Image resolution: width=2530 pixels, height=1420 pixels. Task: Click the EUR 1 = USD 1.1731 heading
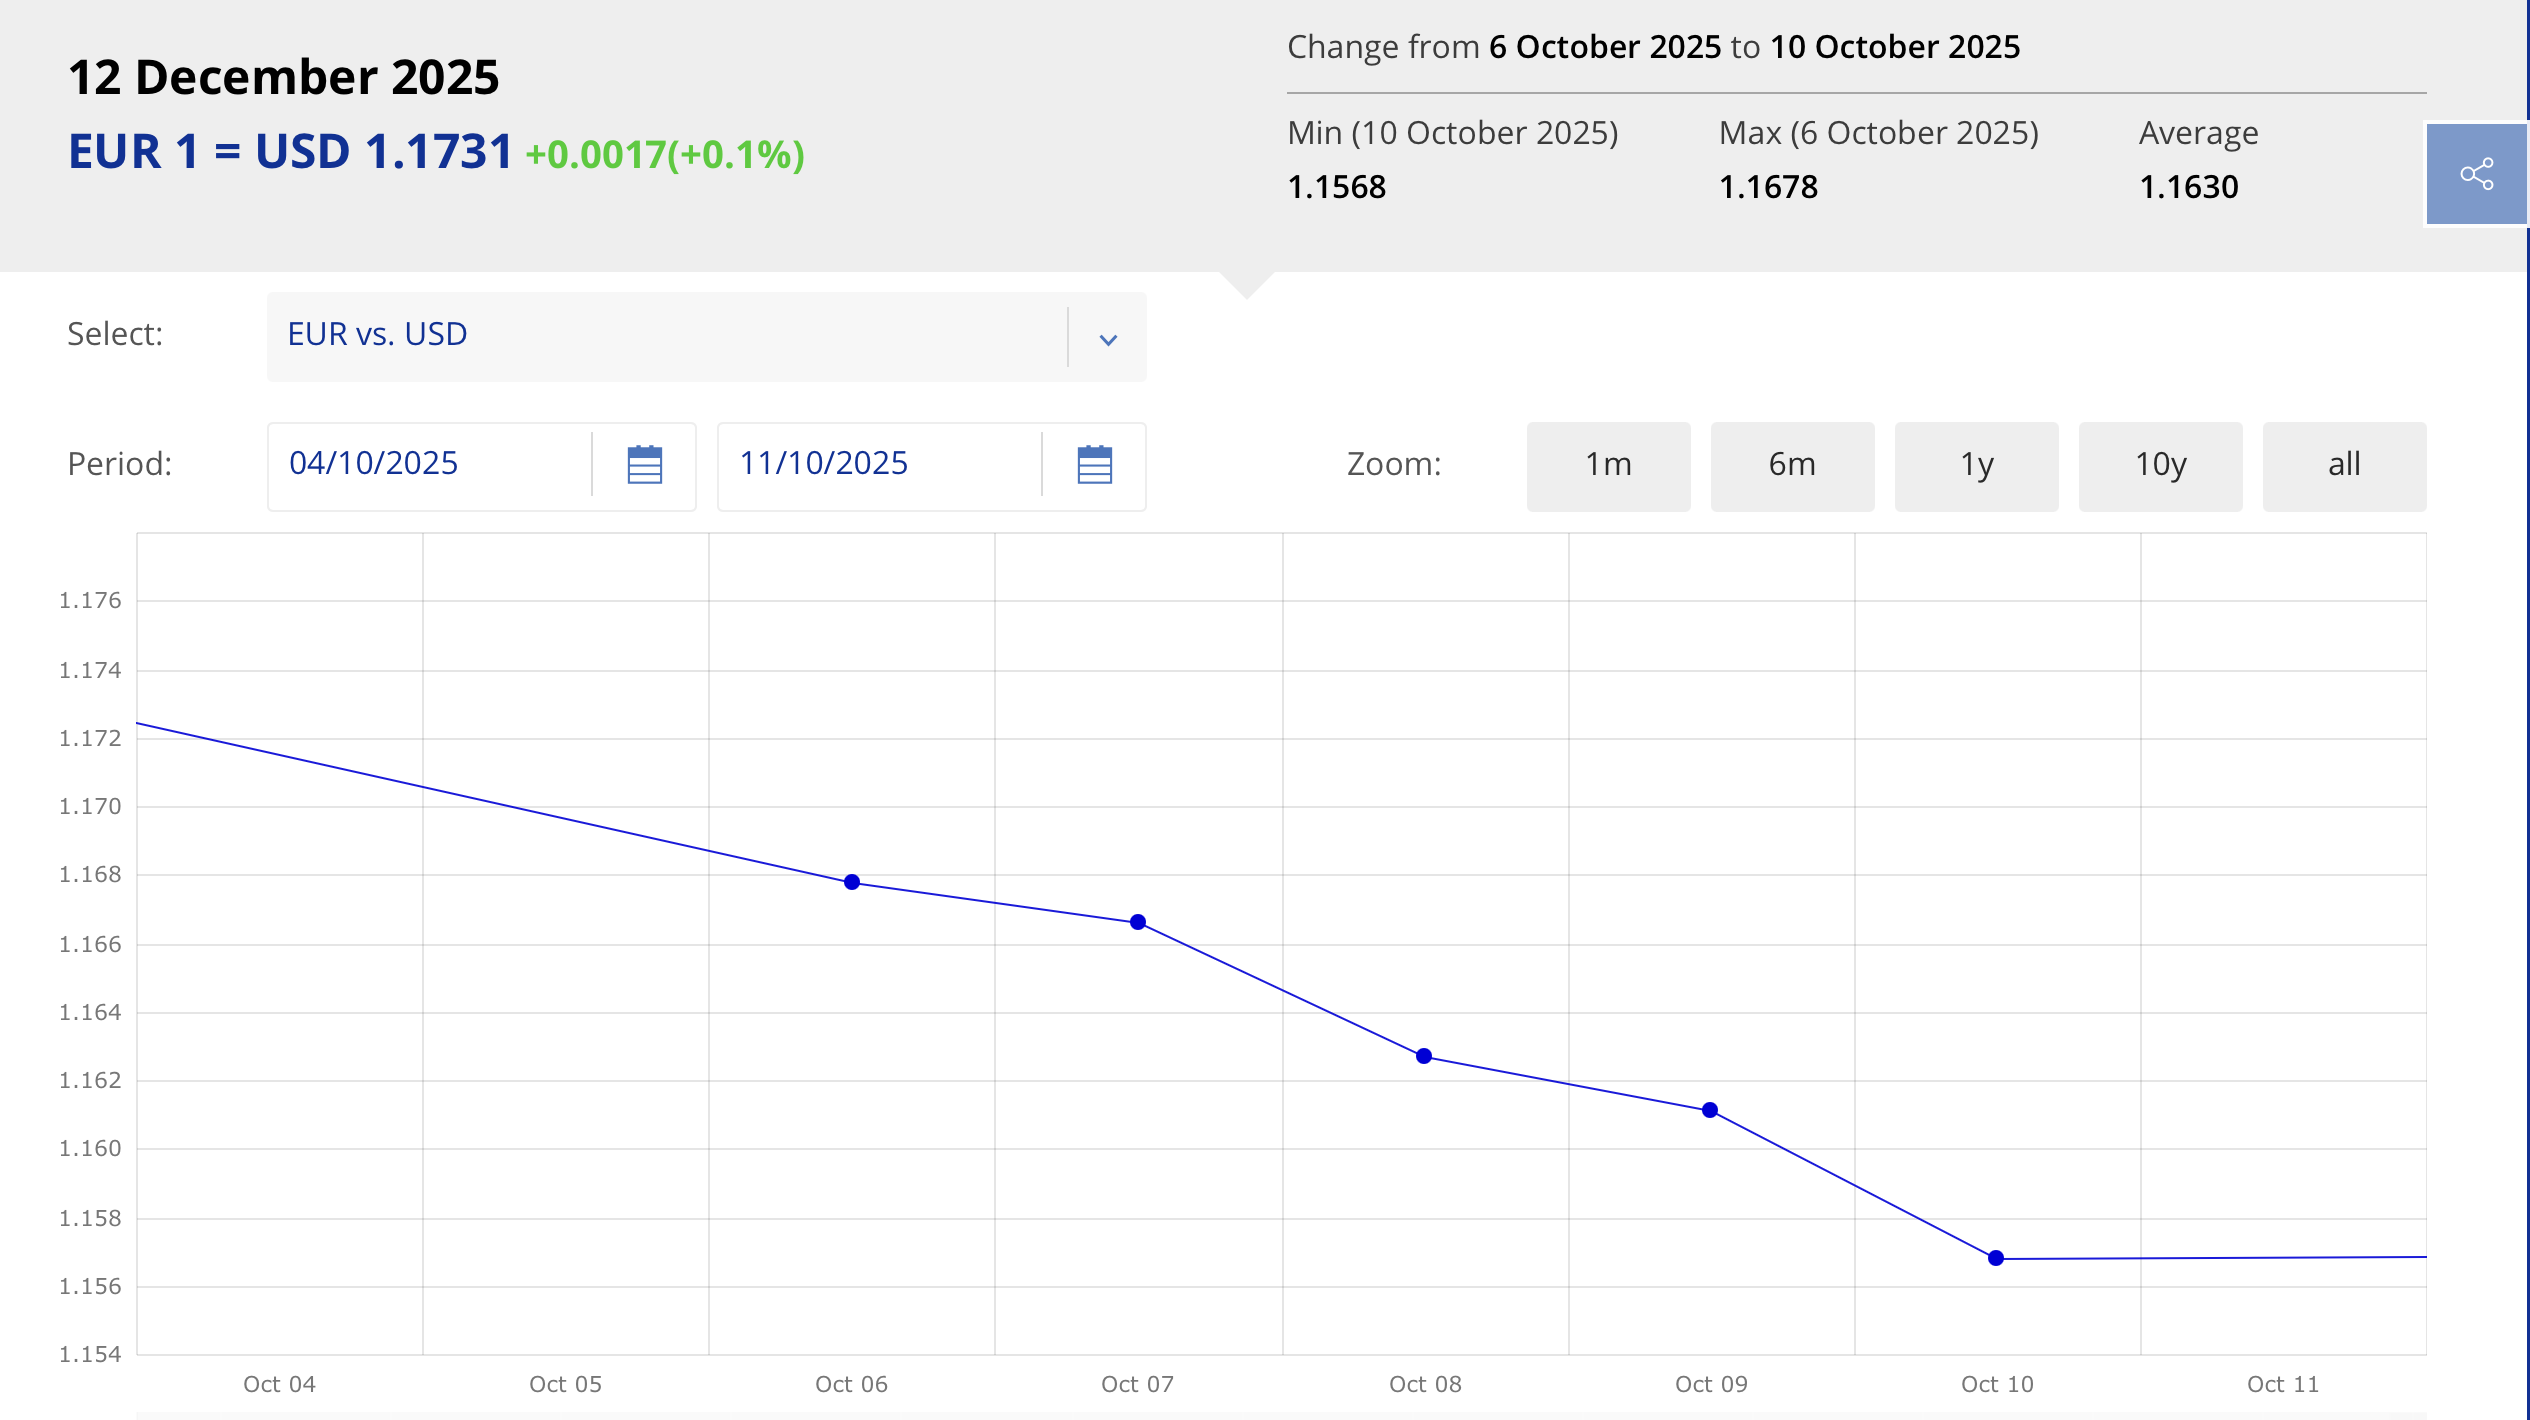(x=290, y=152)
